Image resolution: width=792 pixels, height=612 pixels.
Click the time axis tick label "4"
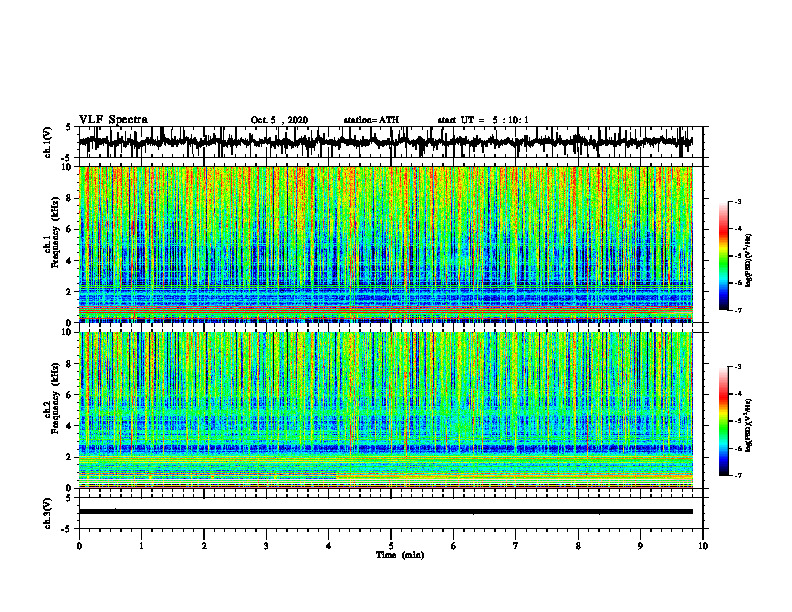(x=329, y=546)
